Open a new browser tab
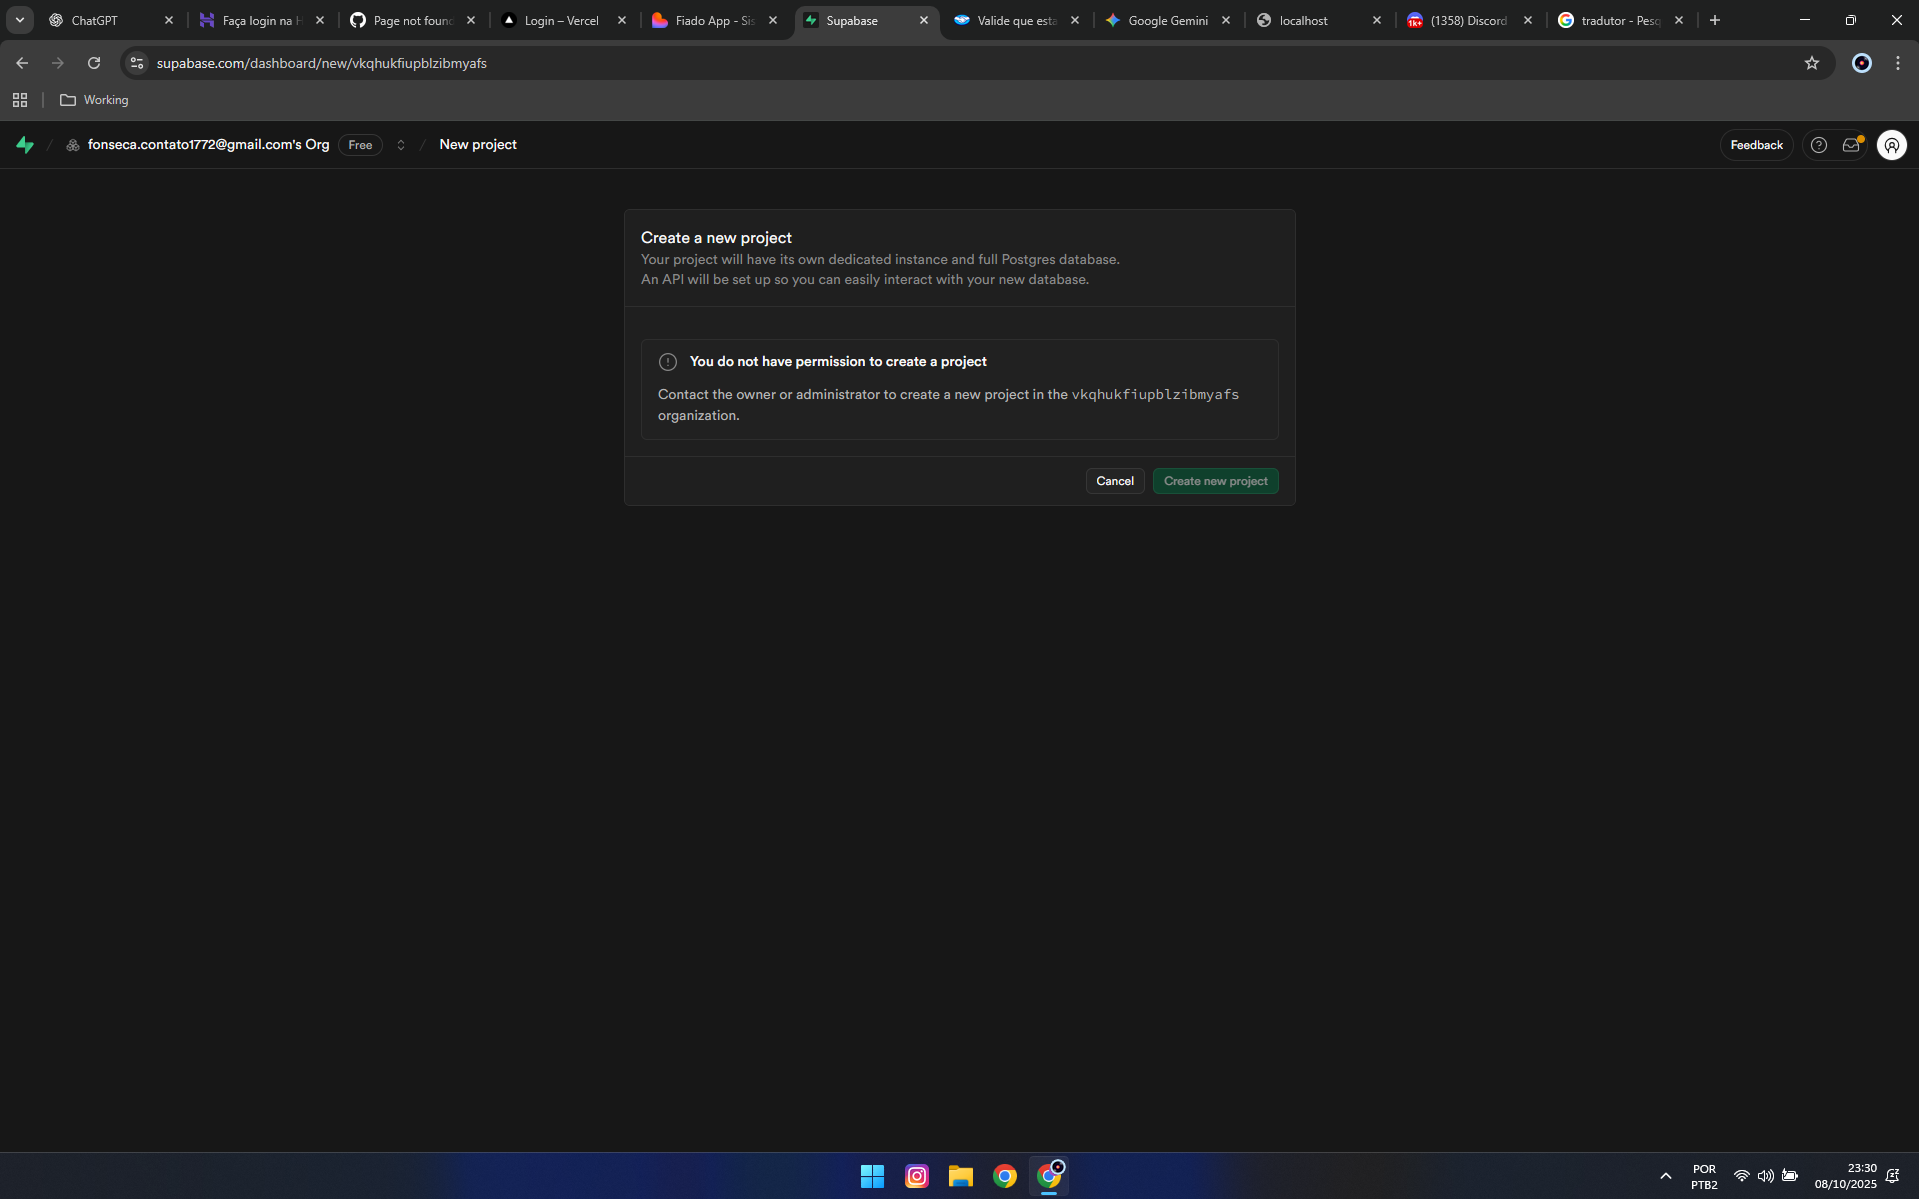 (1715, 20)
